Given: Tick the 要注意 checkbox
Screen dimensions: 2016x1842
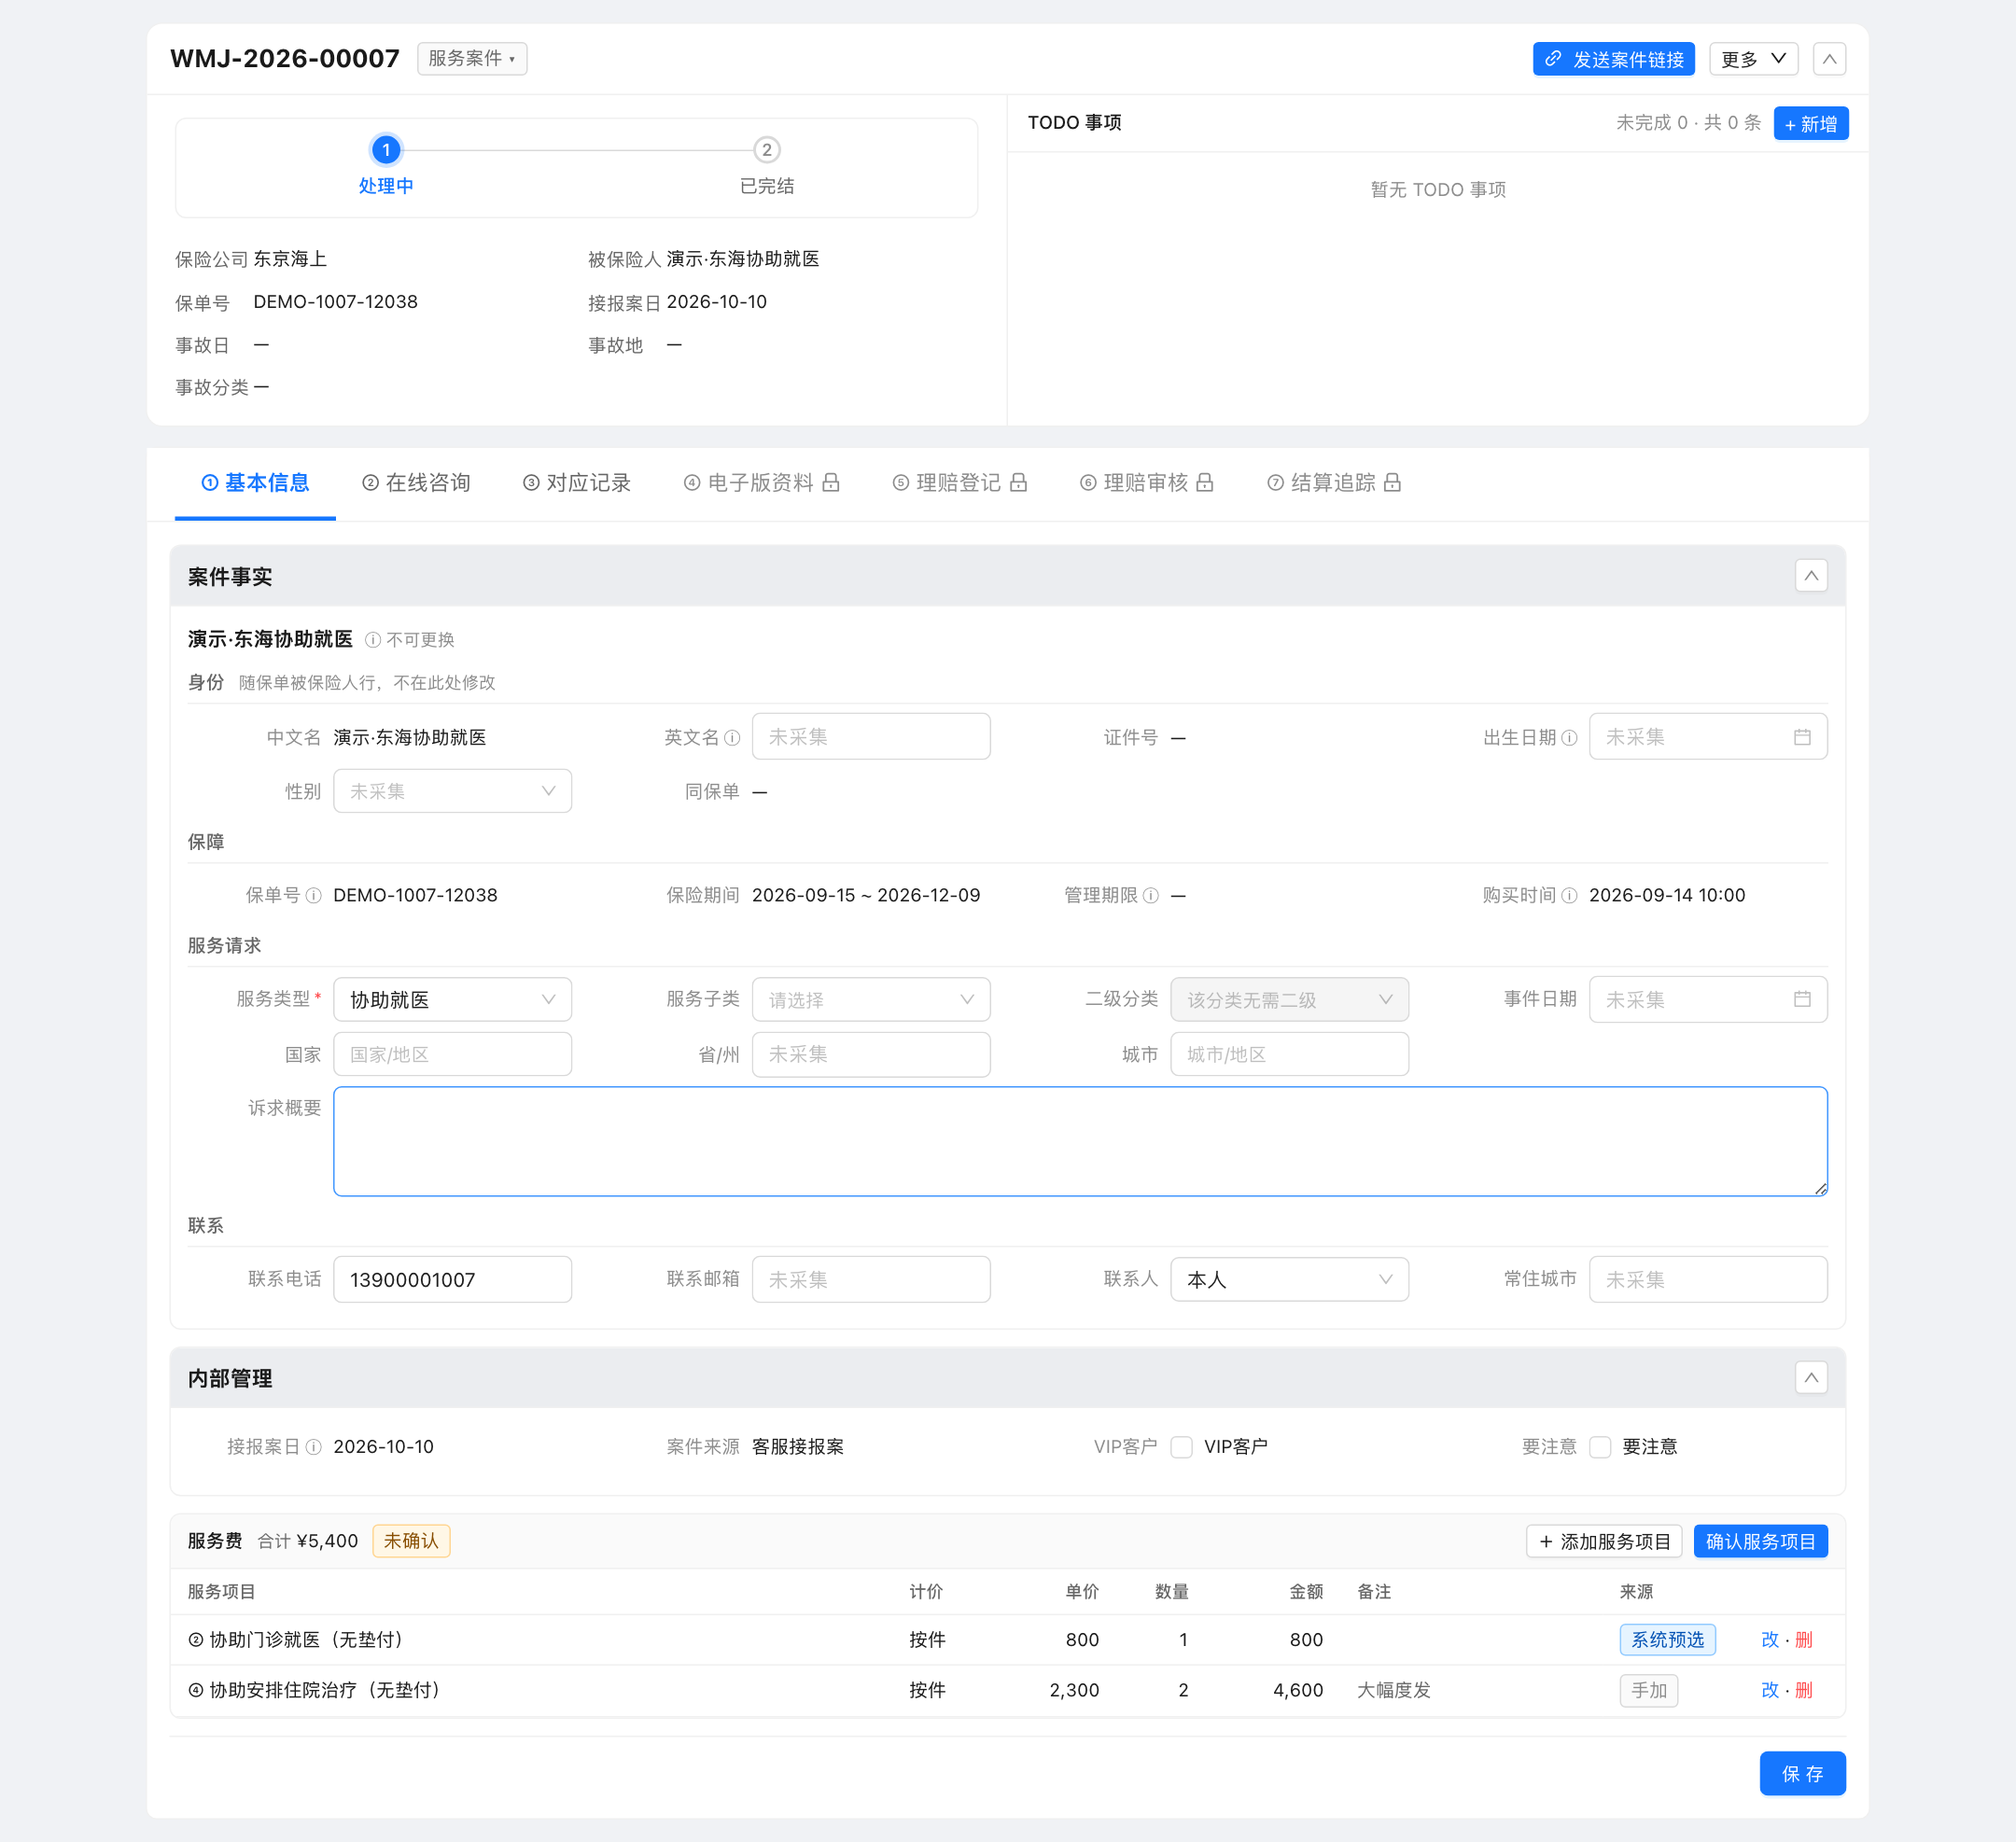Looking at the screenshot, I should 1600,1447.
